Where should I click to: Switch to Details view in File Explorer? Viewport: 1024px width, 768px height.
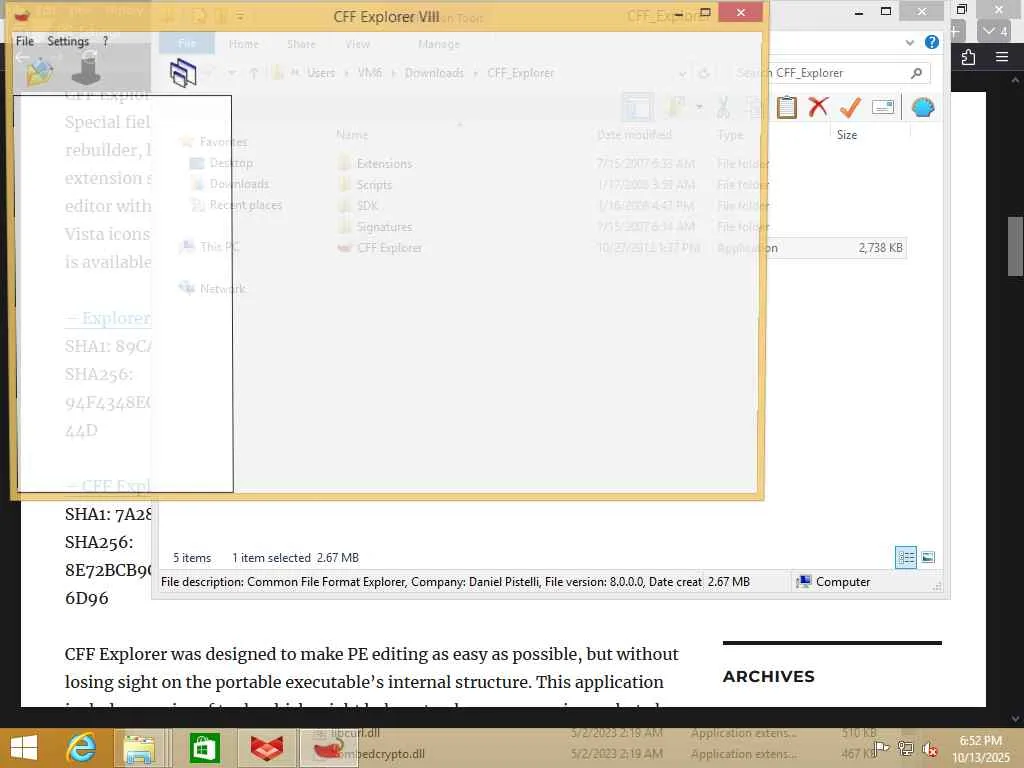coord(906,557)
